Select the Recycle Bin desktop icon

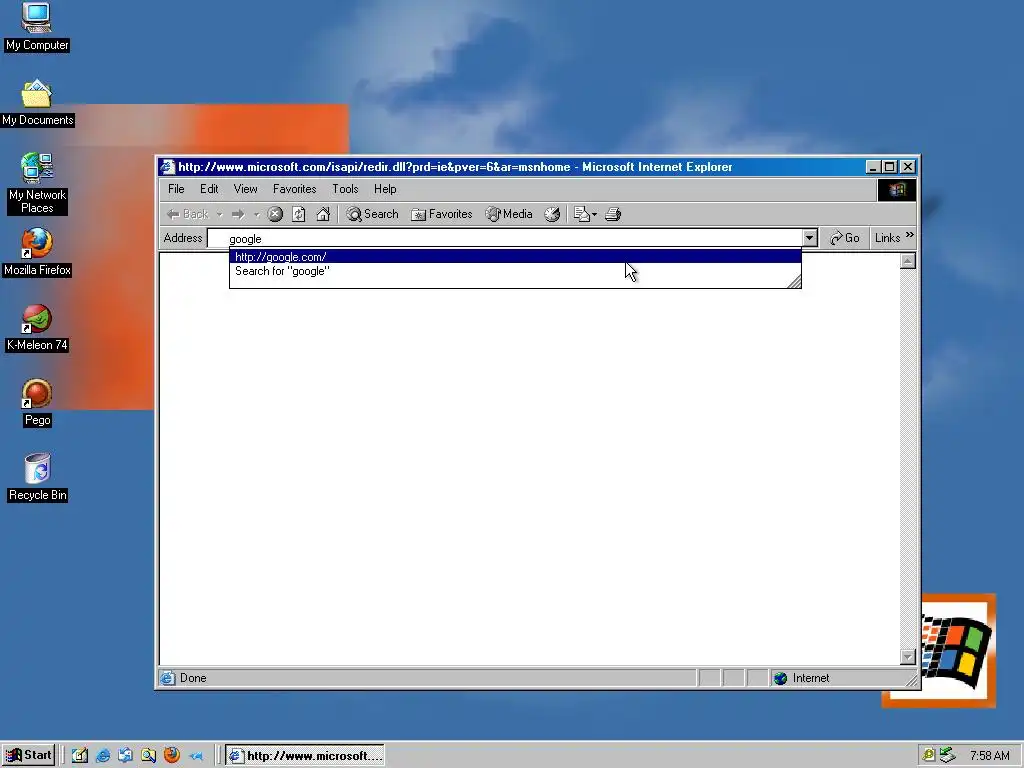[x=37, y=478]
